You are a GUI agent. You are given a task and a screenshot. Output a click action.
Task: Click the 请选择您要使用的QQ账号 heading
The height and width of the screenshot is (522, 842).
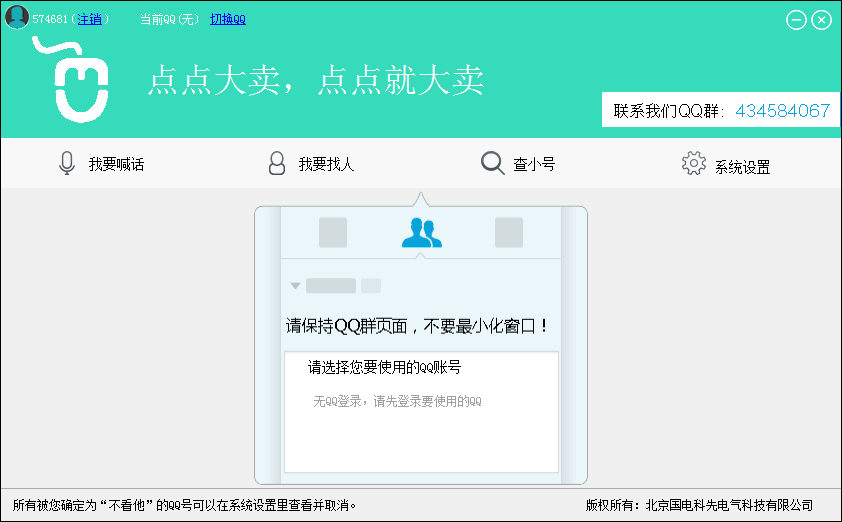(x=384, y=367)
